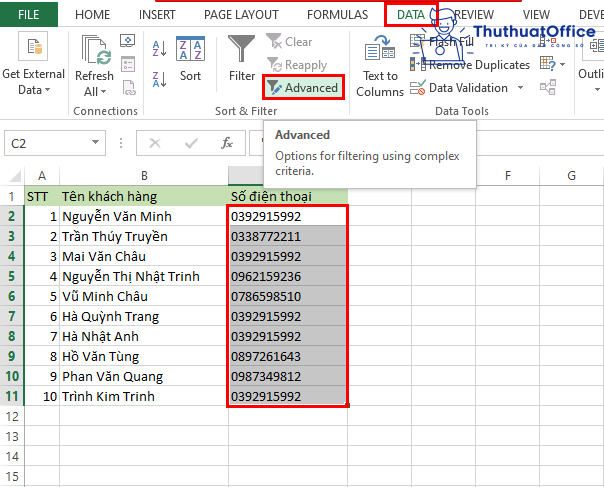
Task: Select the DATA ribbon tab
Action: pos(411,15)
